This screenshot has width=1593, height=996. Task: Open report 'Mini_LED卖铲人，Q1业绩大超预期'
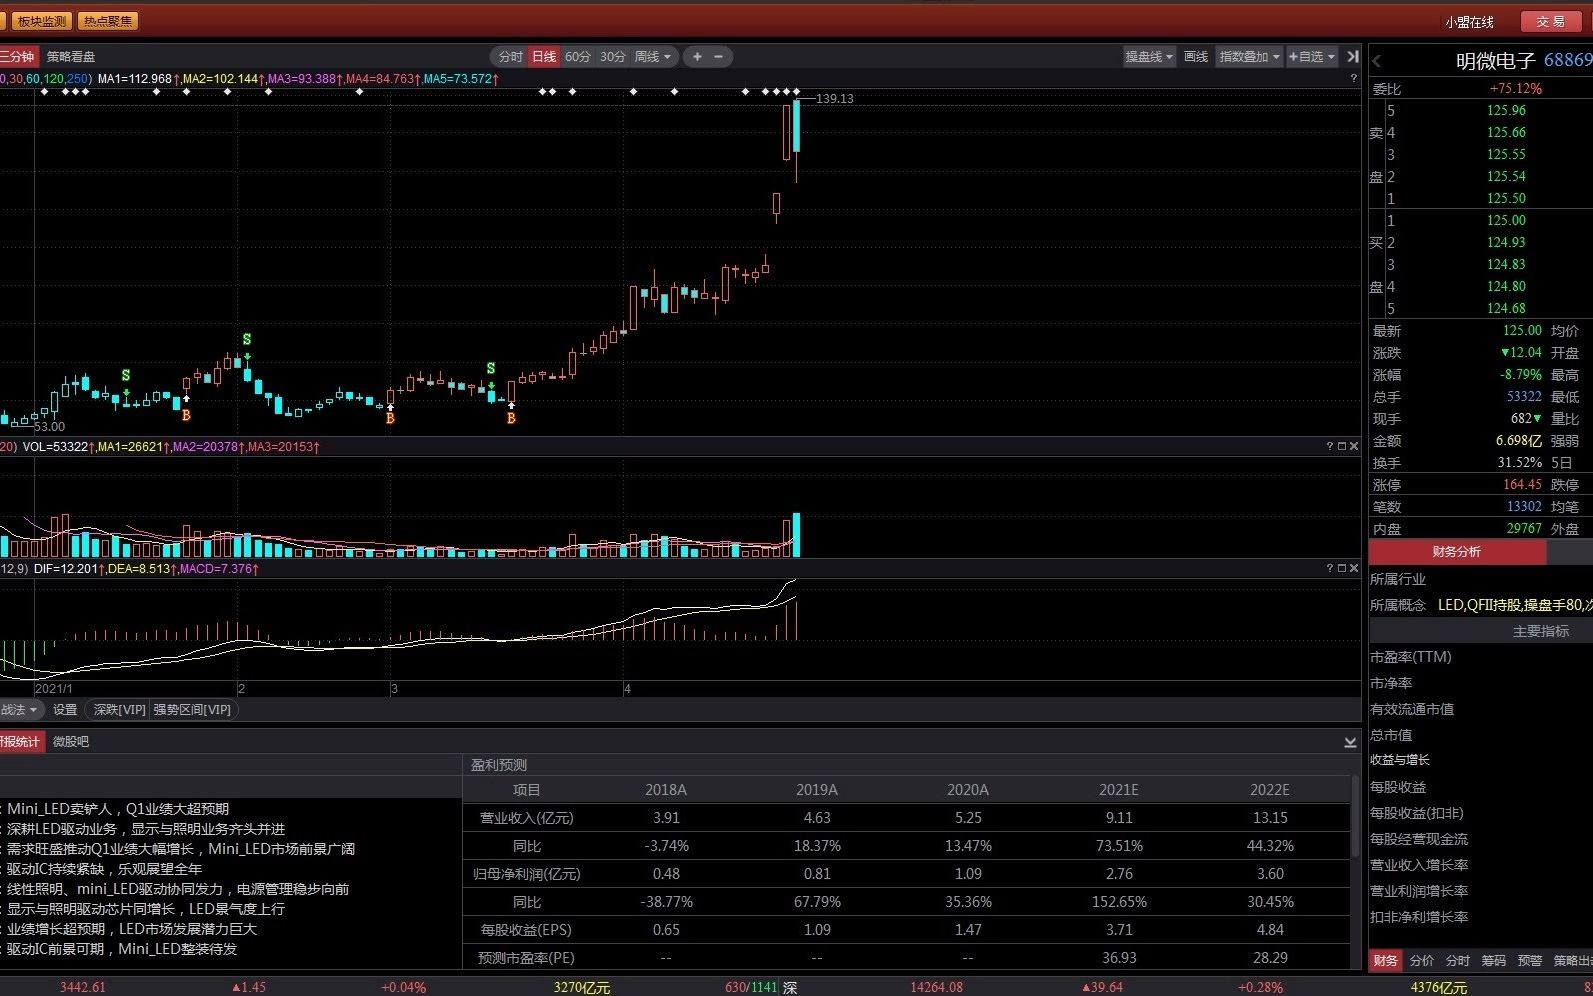pos(118,809)
